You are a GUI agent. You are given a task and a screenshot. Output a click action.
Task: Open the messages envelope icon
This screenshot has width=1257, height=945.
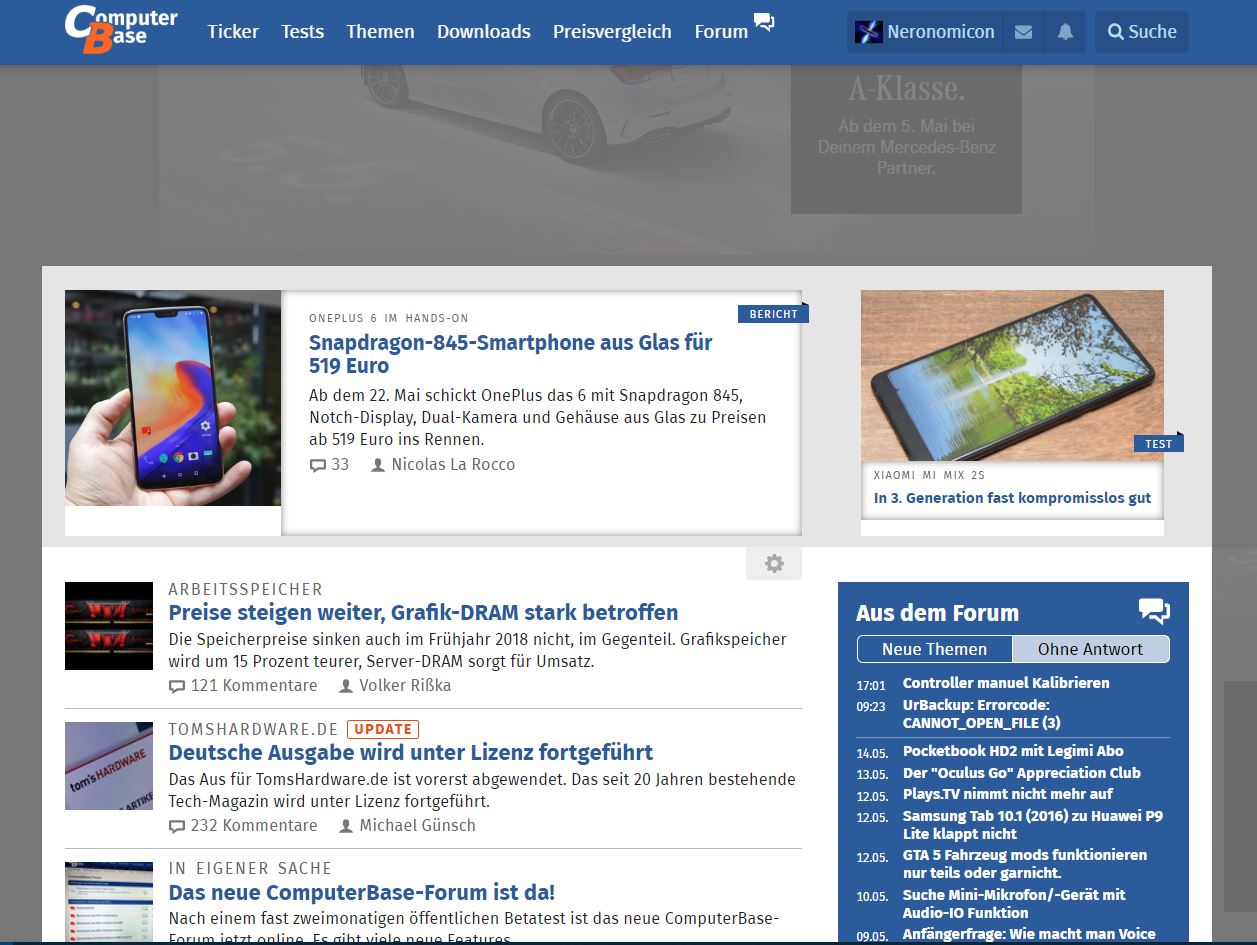tap(1023, 32)
